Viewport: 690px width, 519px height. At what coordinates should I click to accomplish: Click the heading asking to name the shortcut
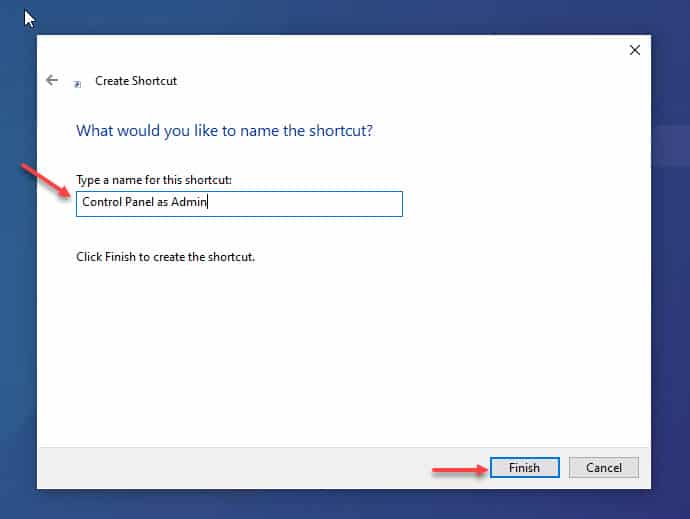[224, 131]
